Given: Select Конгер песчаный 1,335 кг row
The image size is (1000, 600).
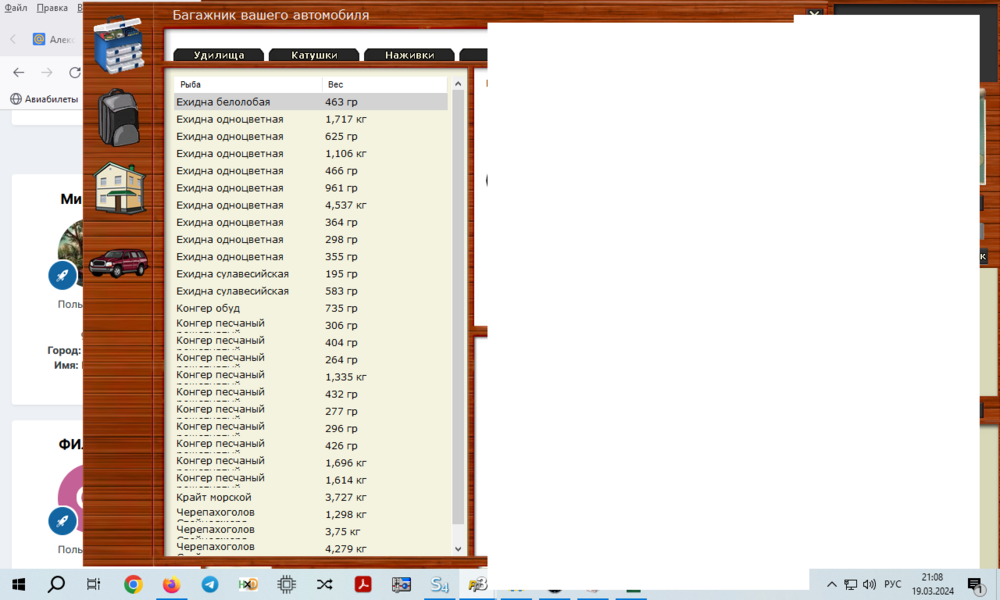Looking at the screenshot, I should [311, 377].
